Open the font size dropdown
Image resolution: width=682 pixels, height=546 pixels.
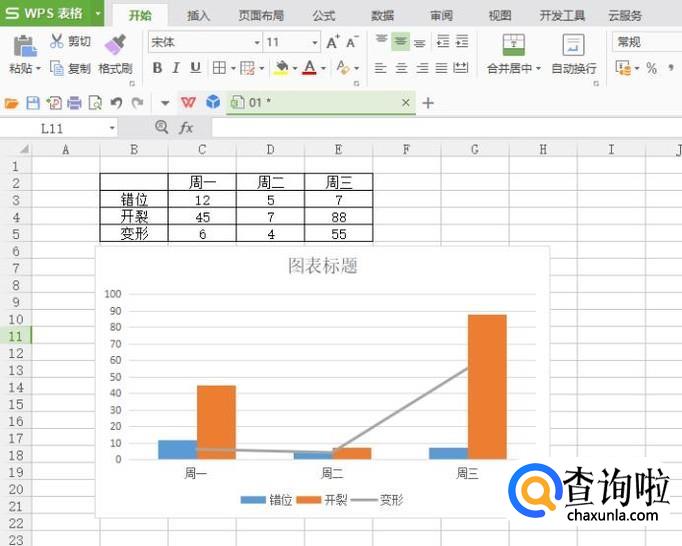315,42
